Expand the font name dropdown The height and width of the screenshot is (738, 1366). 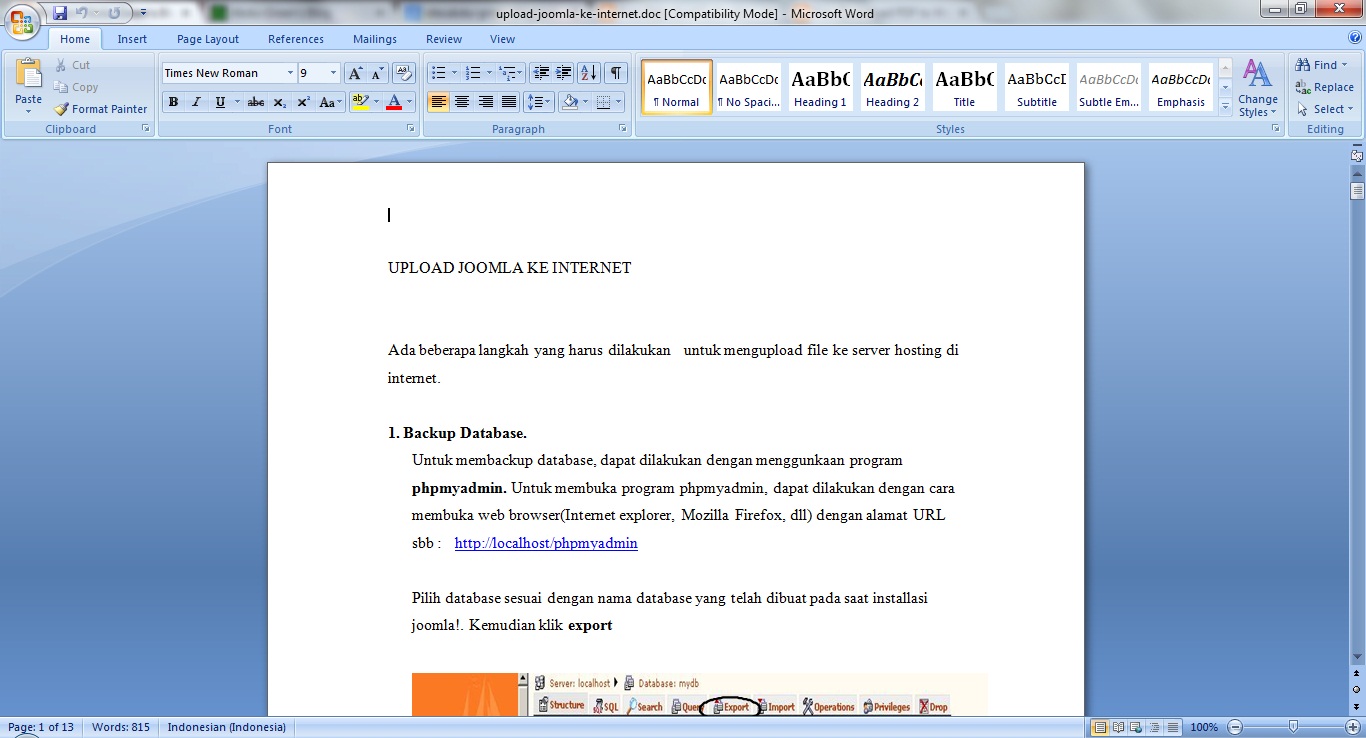click(290, 73)
